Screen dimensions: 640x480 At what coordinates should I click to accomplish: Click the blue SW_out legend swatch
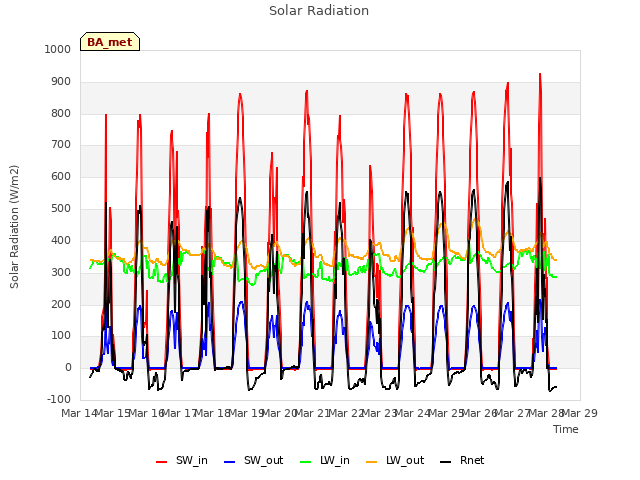pos(230,462)
